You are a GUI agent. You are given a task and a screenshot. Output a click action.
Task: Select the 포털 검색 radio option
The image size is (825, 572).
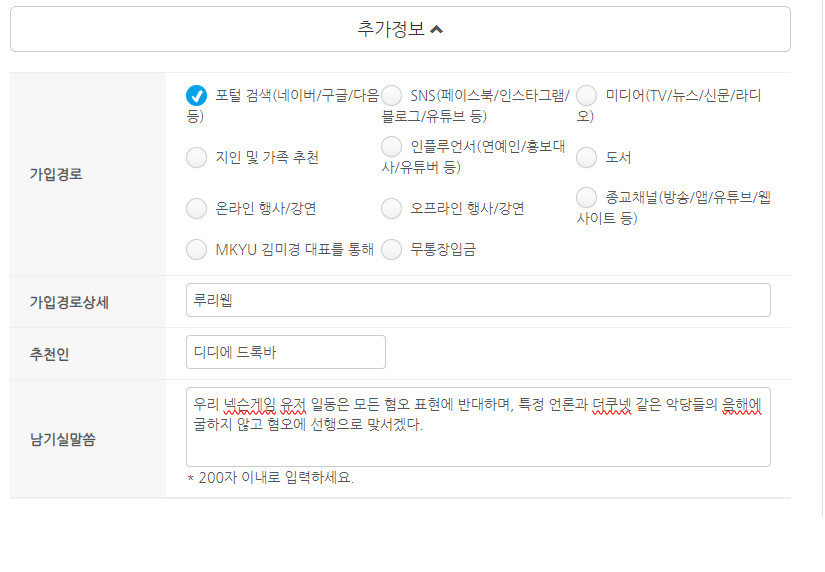pyautogui.click(x=196, y=96)
